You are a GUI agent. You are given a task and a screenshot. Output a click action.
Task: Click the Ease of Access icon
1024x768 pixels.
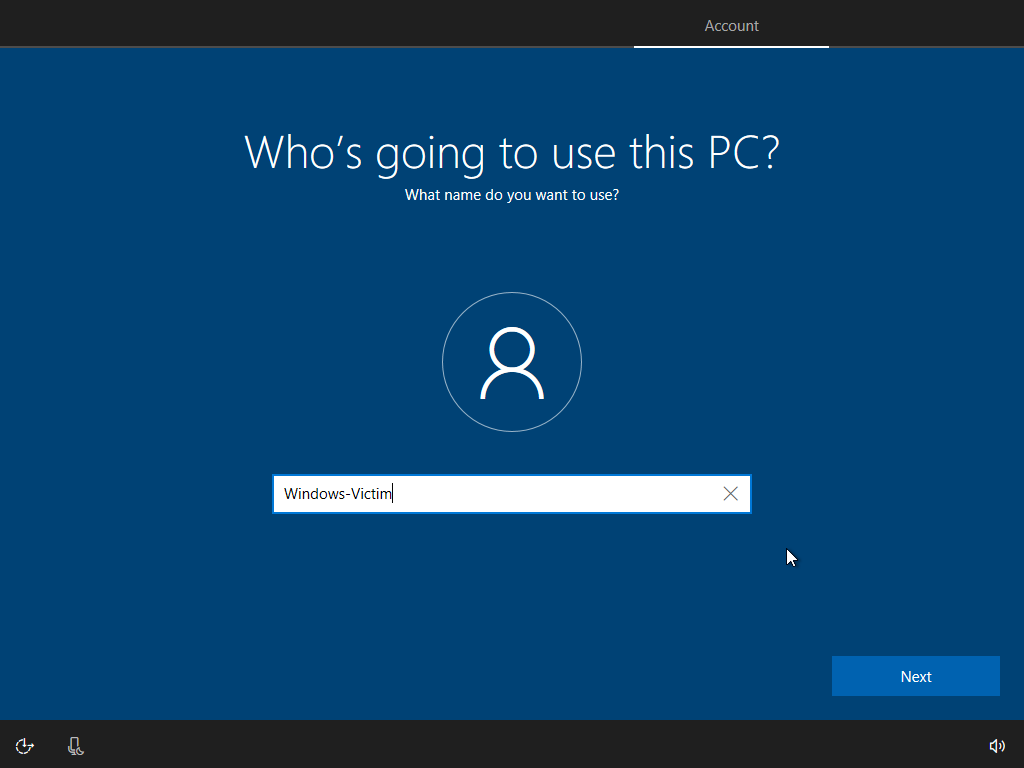pyautogui.click(x=25, y=745)
